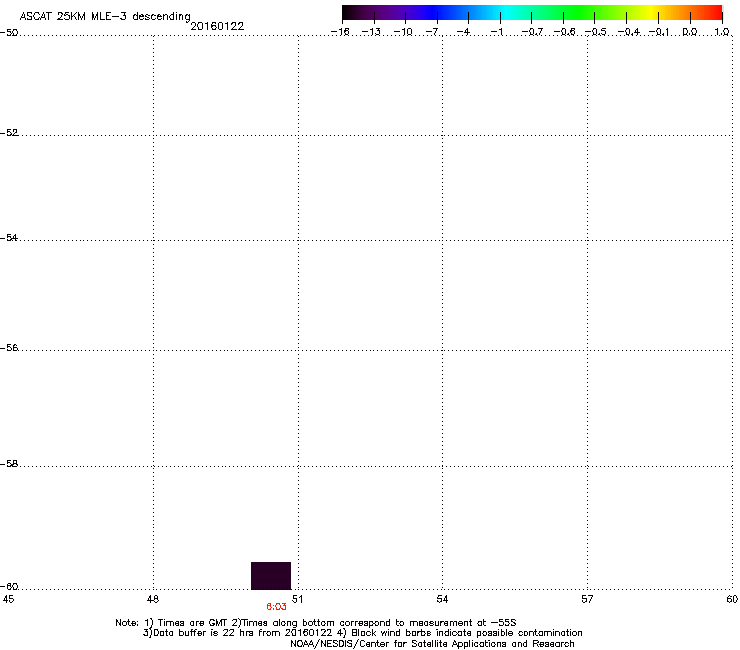Image resolution: width=740 pixels, height=650 pixels.
Task: Click the color bar label 0.0
Action: pos(690,32)
